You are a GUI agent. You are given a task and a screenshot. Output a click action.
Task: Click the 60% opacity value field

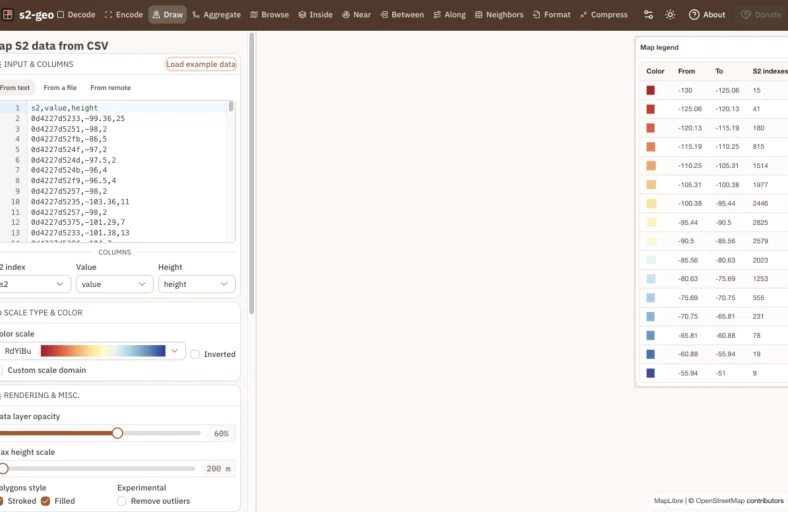221,433
